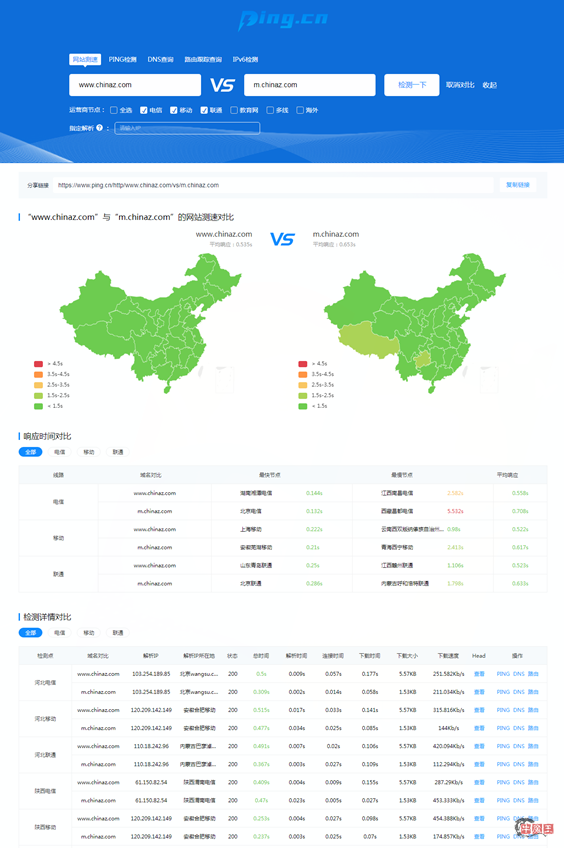Click the 总时间 column header in details table

261,656
